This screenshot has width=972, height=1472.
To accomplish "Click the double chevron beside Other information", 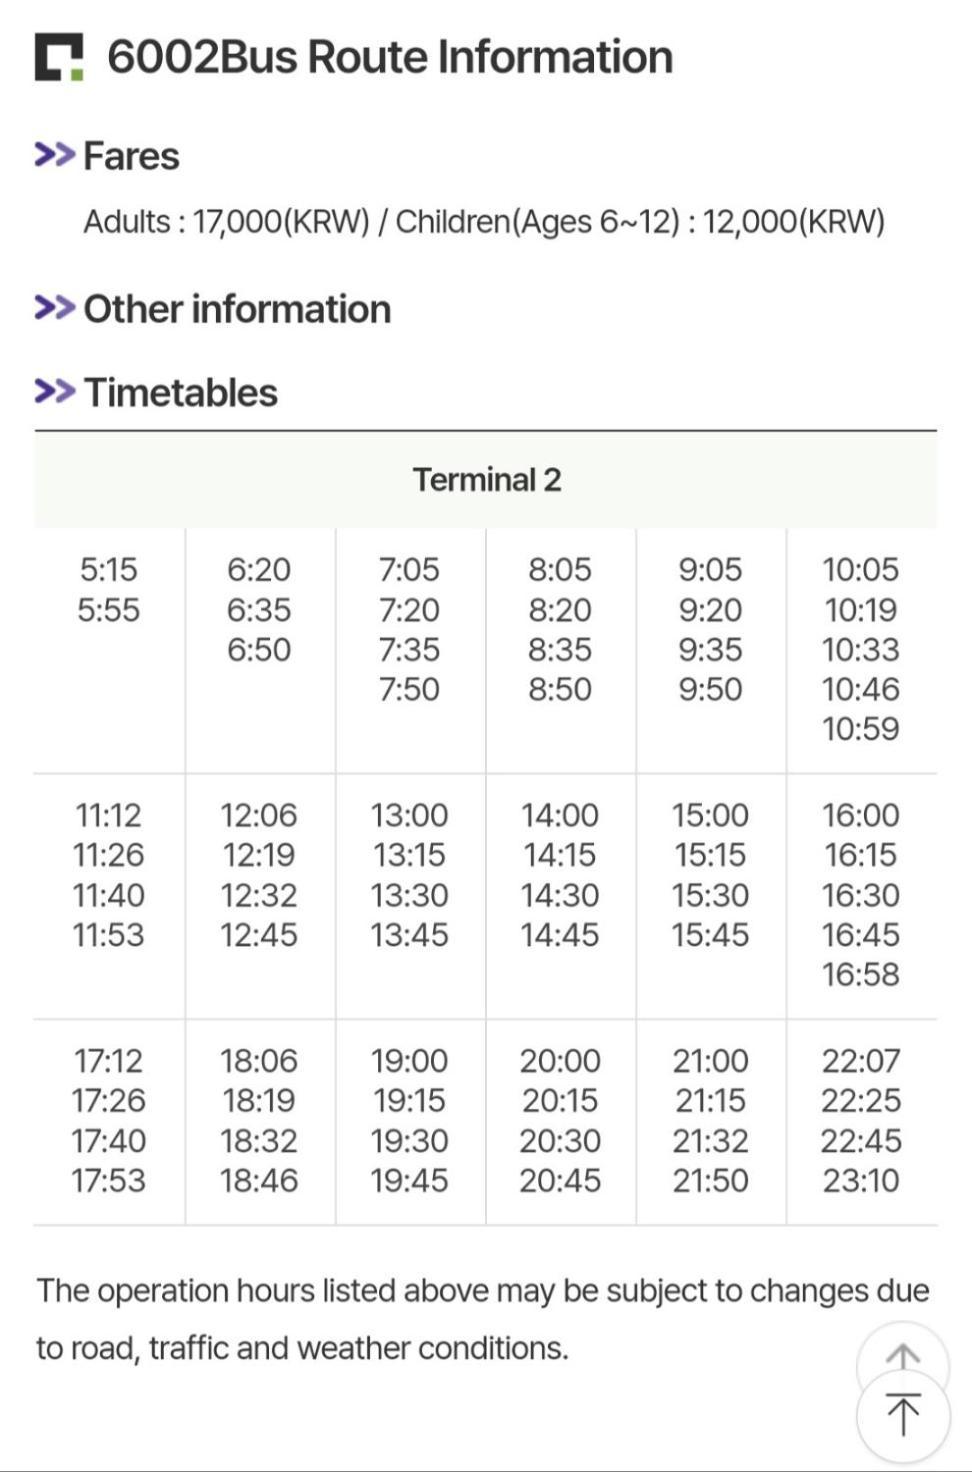I will [x=55, y=308].
